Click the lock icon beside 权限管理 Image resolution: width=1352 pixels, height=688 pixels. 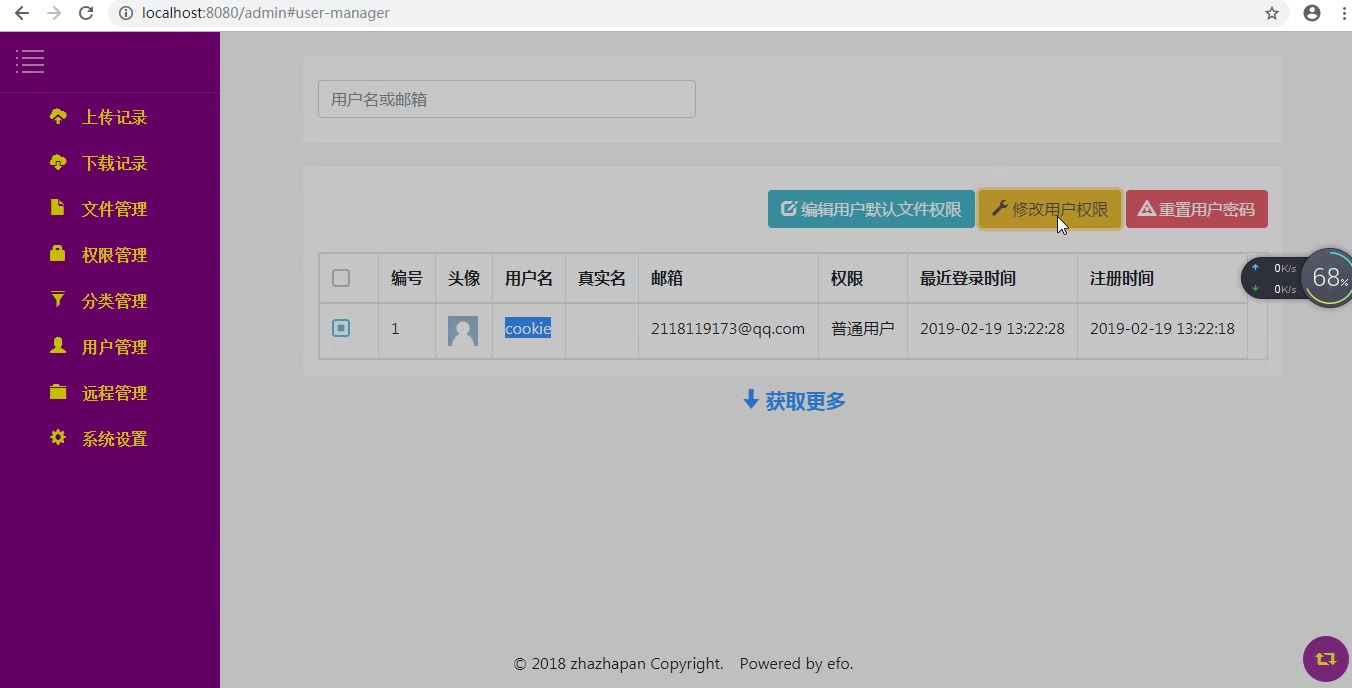click(x=58, y=254)
